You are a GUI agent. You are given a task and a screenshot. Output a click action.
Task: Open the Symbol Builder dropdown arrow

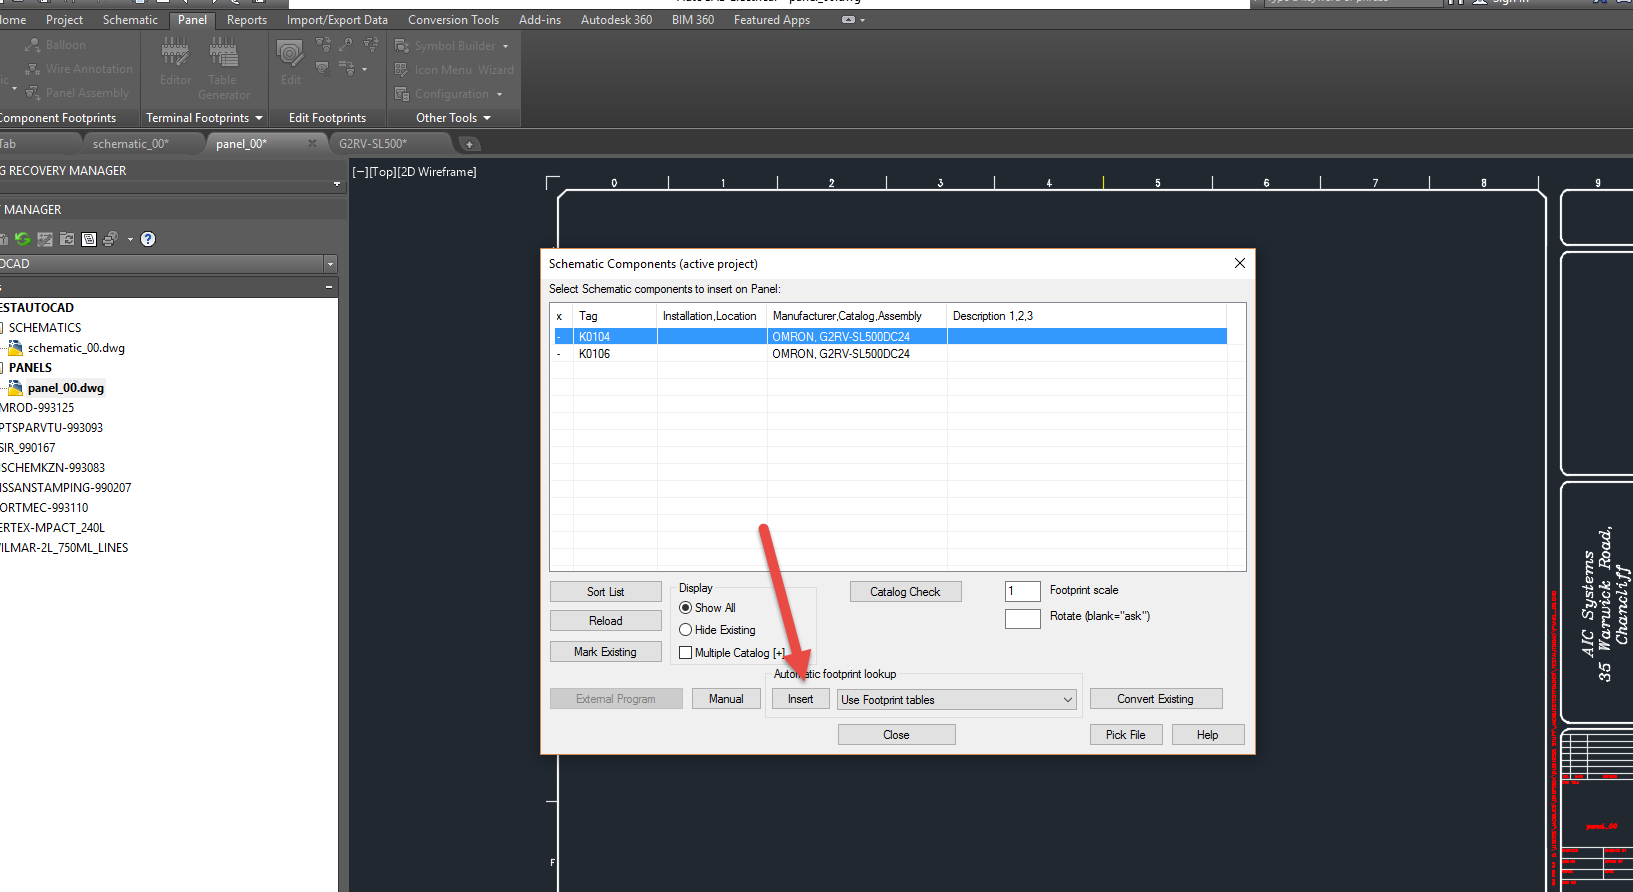click(505, 46)
